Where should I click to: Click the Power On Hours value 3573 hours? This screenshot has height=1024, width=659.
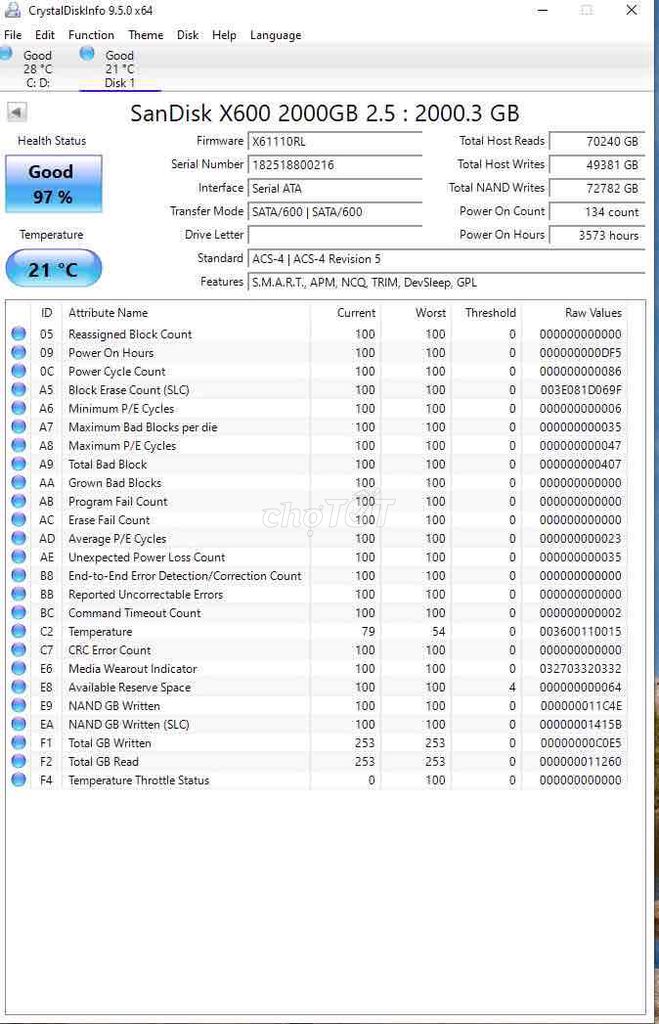pyautogui.click(x=597, y=235)
